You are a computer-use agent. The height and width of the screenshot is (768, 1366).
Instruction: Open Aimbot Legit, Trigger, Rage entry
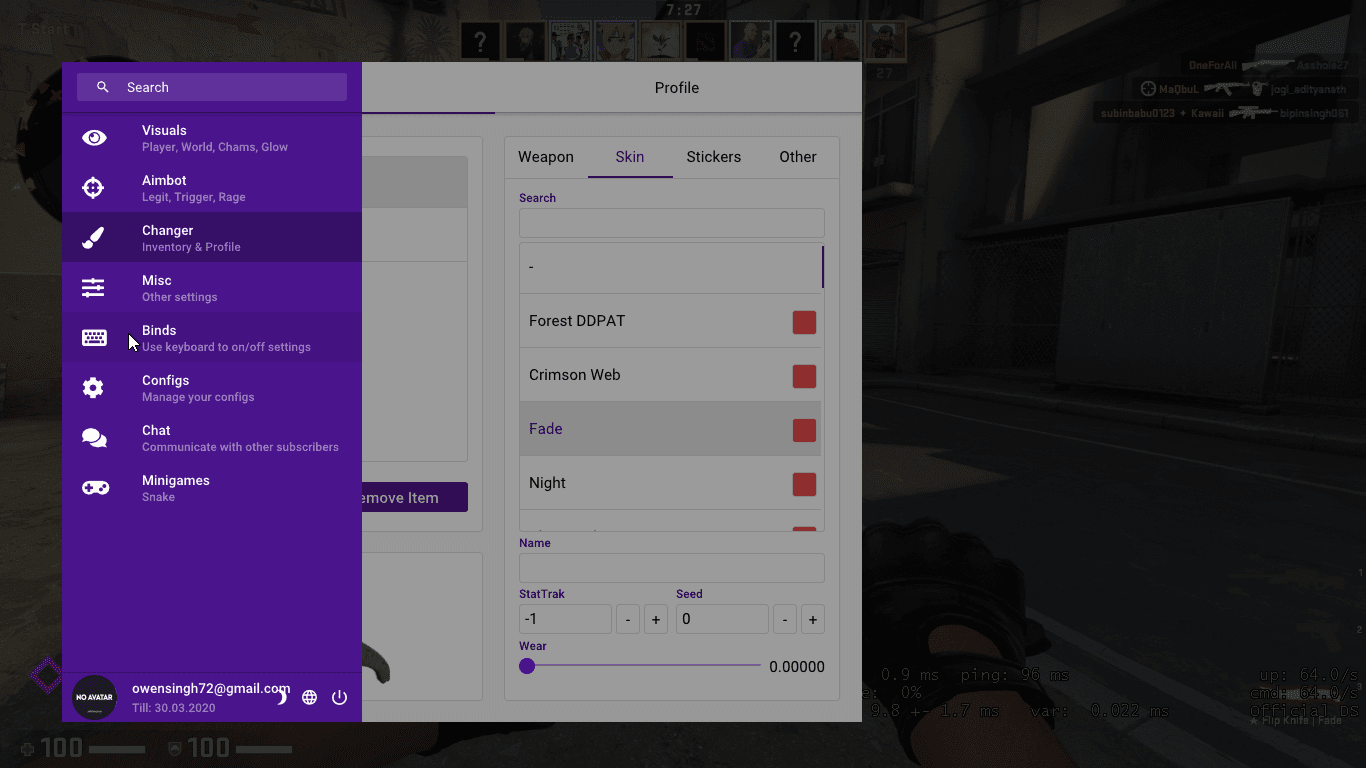(212, 187)
